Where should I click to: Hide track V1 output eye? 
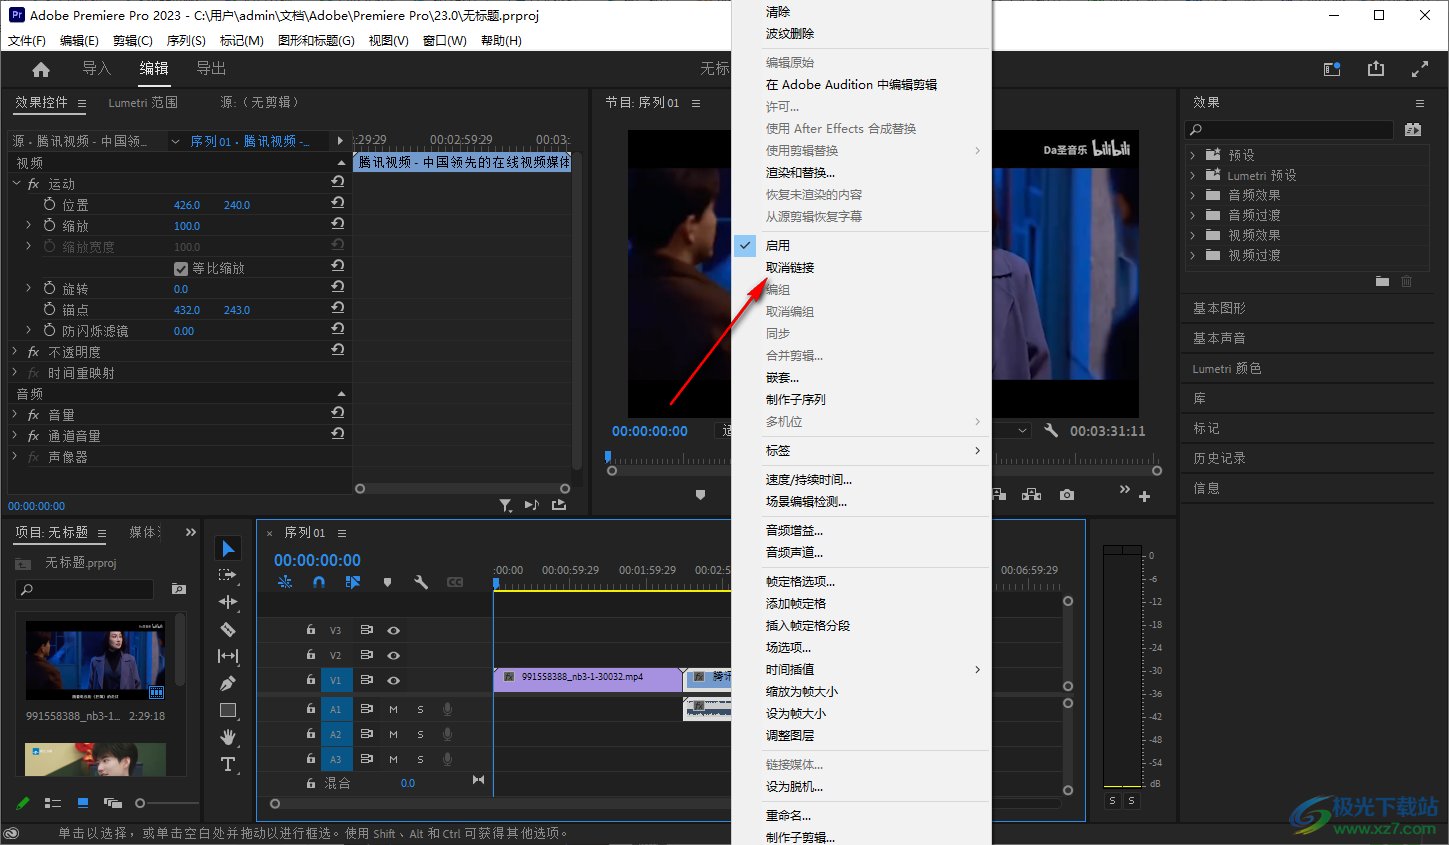click(x=393, y=680)
